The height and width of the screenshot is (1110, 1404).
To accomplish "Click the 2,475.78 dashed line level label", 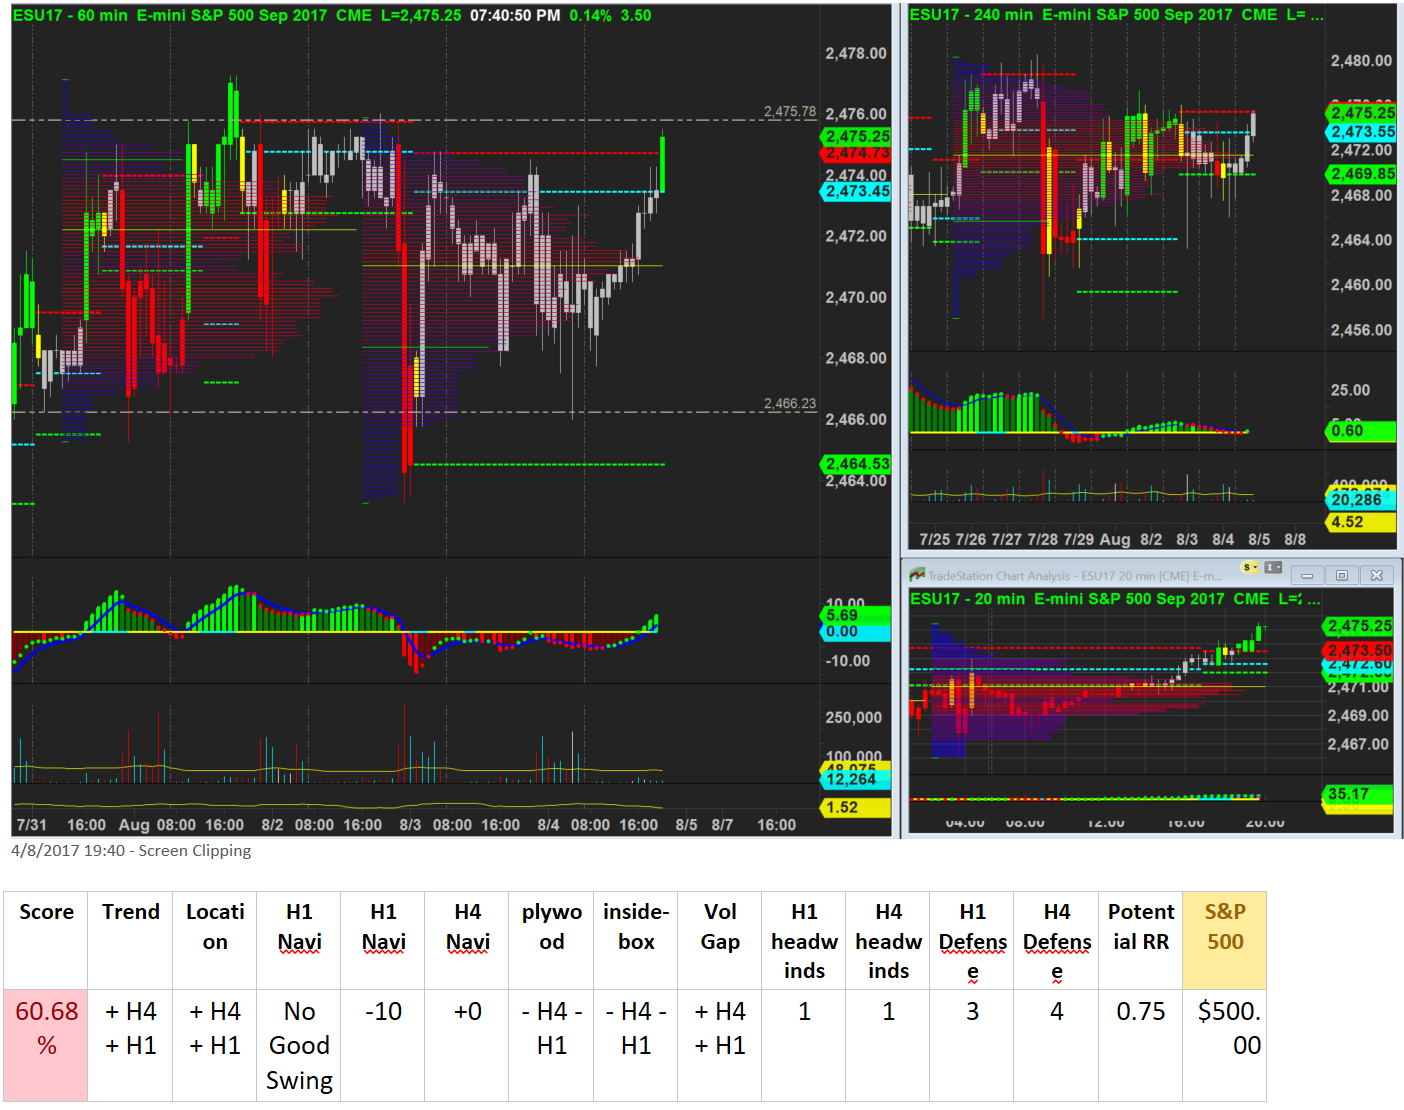I will (790, 111).
